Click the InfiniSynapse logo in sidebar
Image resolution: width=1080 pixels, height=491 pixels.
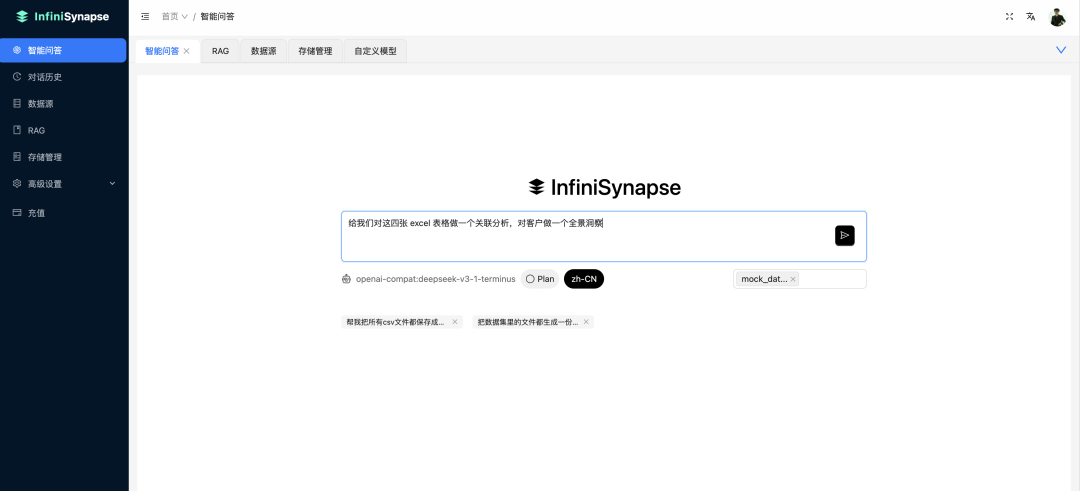(x=63, y=17)
